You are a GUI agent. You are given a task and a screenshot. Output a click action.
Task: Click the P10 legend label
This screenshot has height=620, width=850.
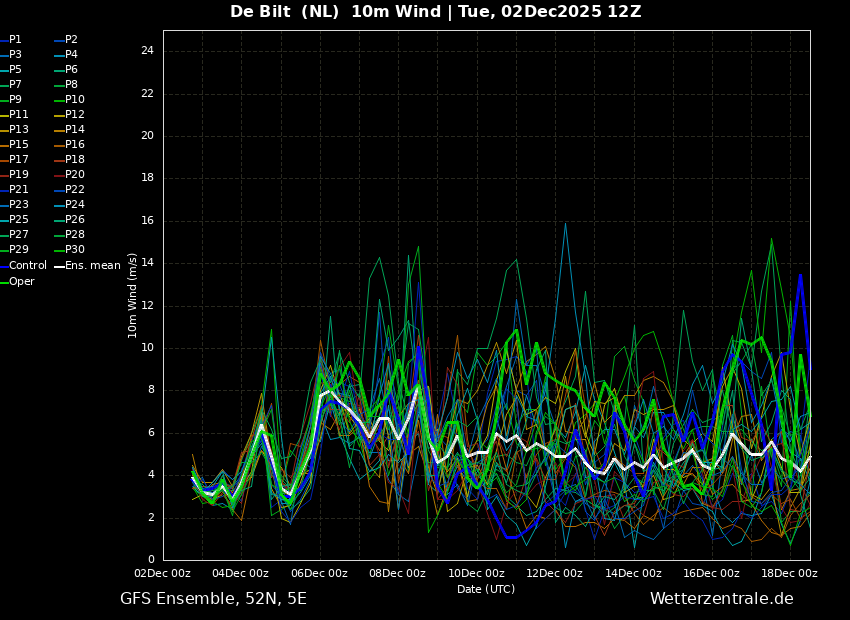point(75,100)
